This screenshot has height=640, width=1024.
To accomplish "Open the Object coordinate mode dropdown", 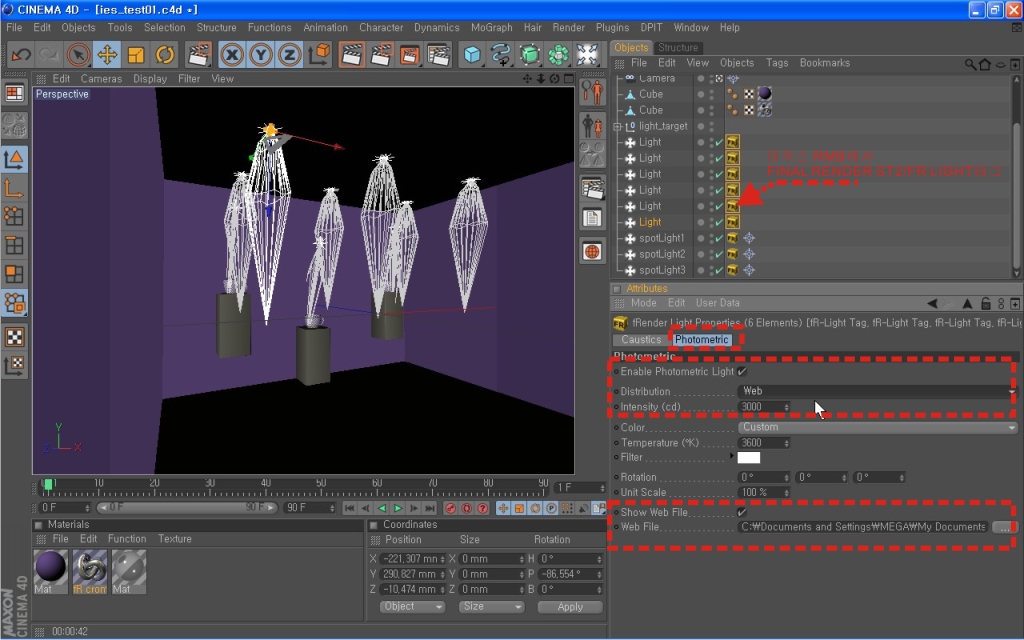I will (x=412, y=607).
